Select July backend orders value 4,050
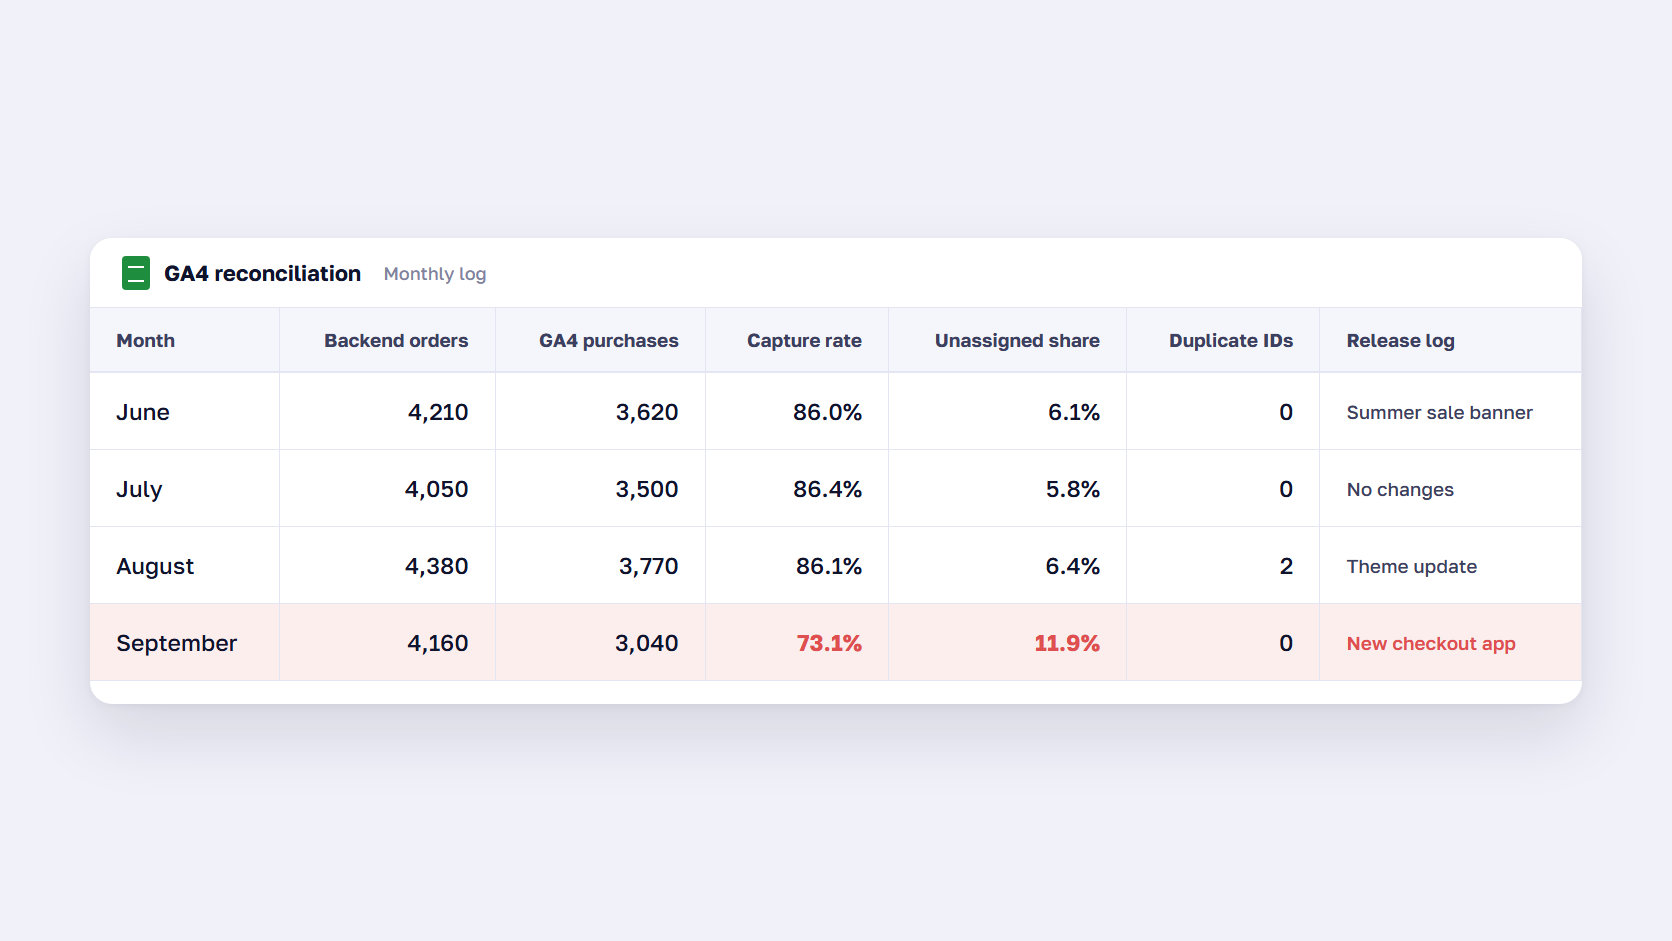 (437, 489)
